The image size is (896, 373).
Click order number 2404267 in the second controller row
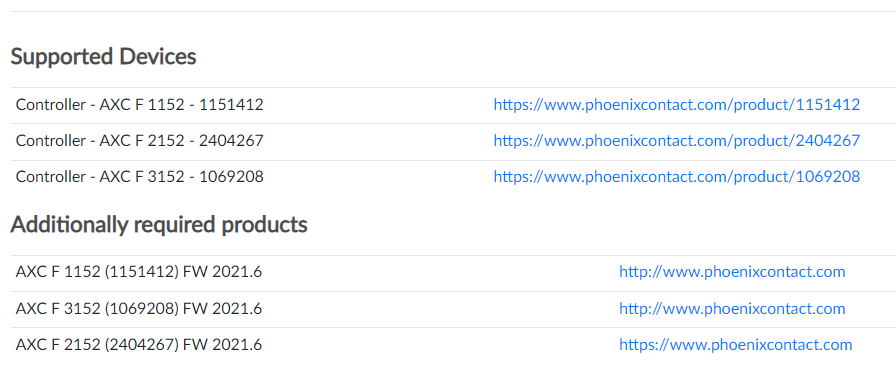coord(231,141)
